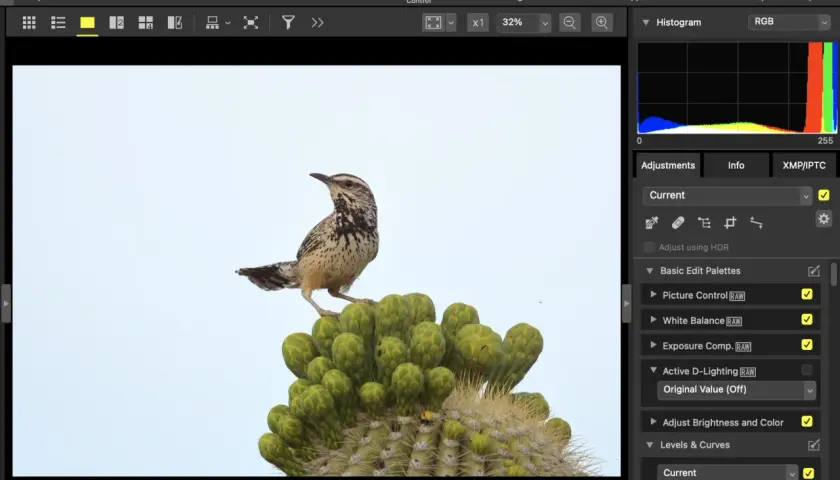Viewport: 840px width, 480px height.
Task: Toggle full screen view icon
Action: (x=251, y=22)
